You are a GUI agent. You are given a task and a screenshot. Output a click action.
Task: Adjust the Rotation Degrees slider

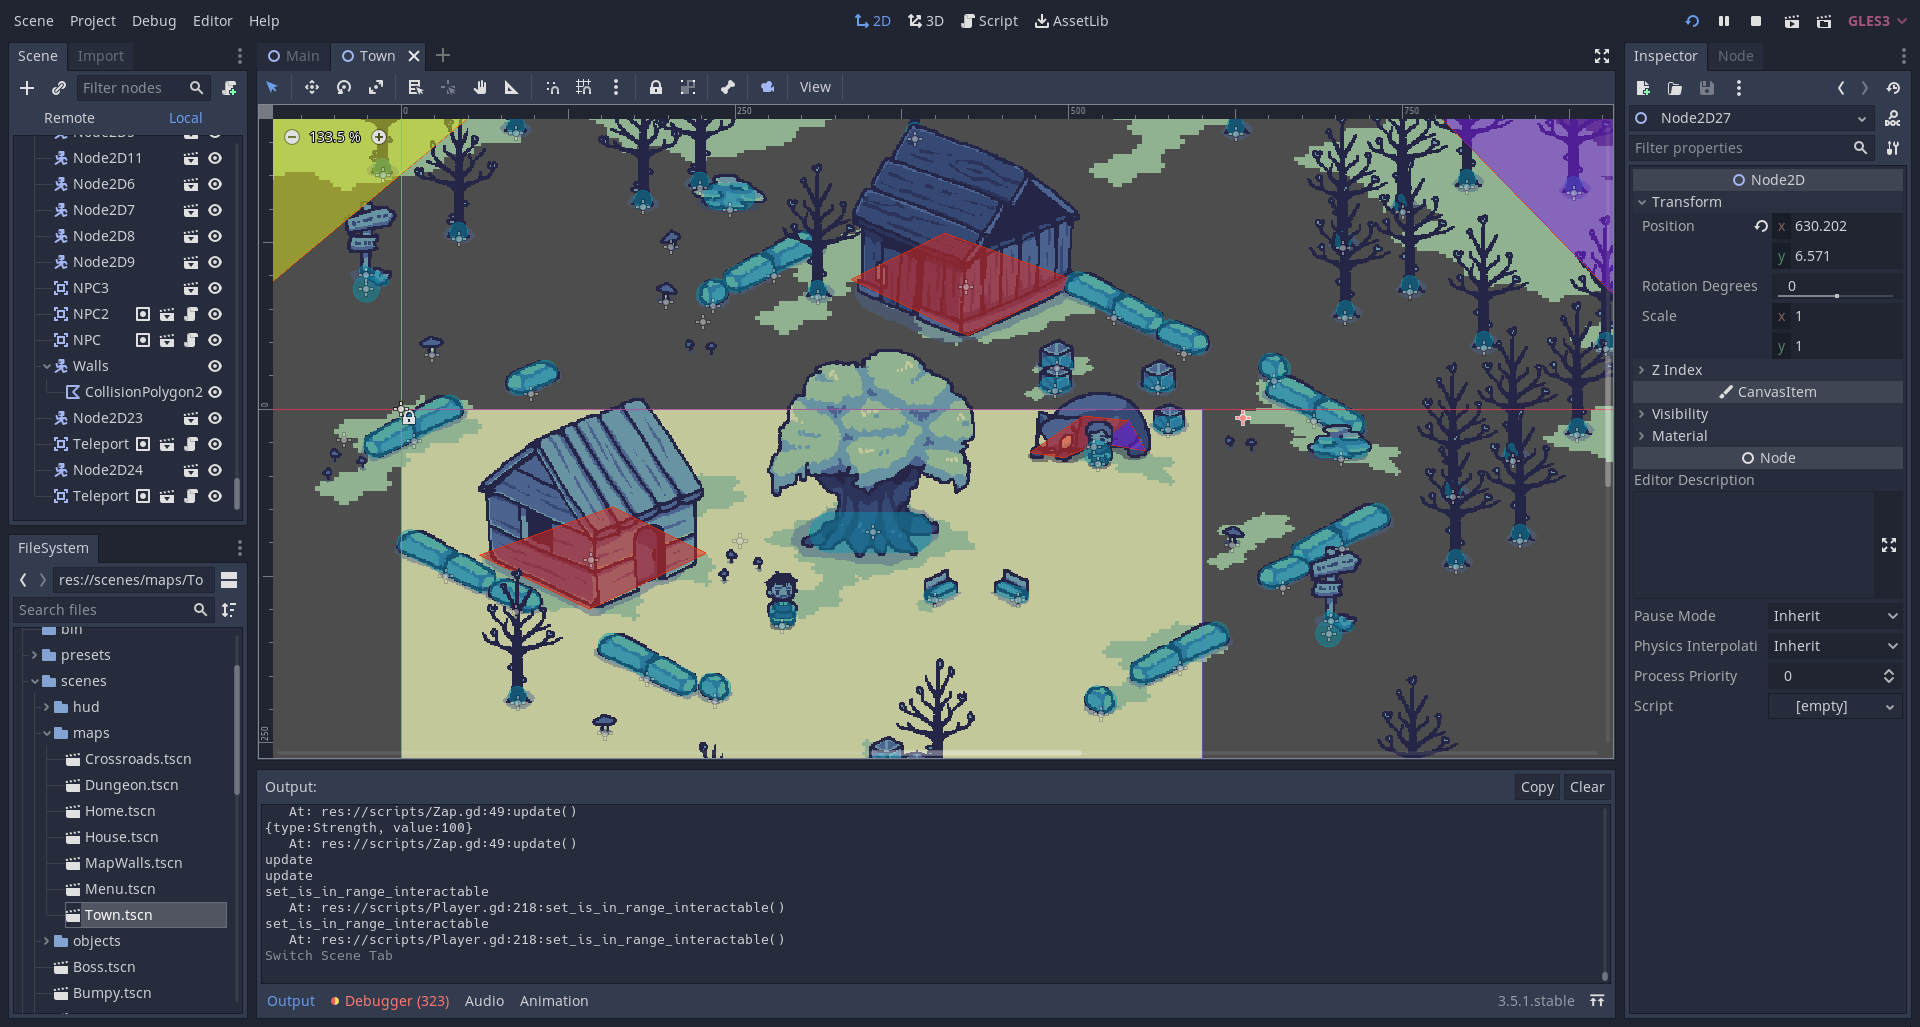click(x=1837, y=295)
